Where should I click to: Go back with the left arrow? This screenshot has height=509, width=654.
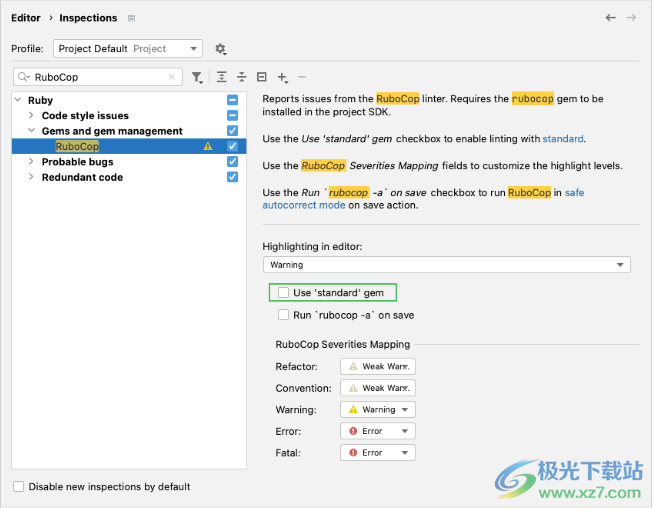coord(611,18)
